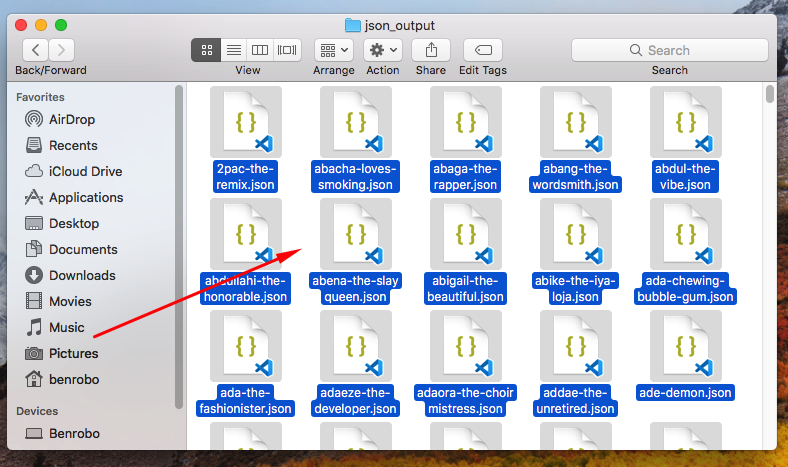Open Documents in the sidebar

pos(71,250)
